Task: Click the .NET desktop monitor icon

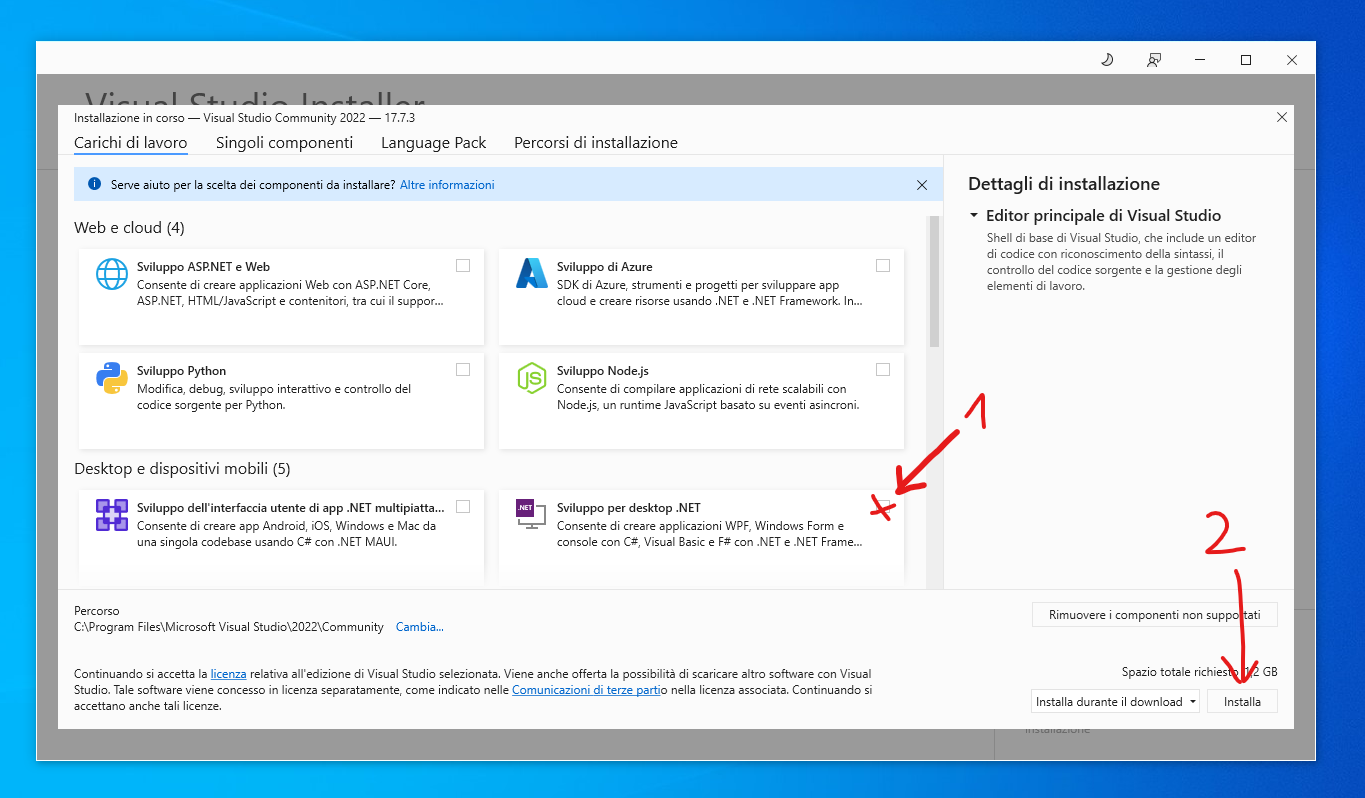Action: pos(530,514)
